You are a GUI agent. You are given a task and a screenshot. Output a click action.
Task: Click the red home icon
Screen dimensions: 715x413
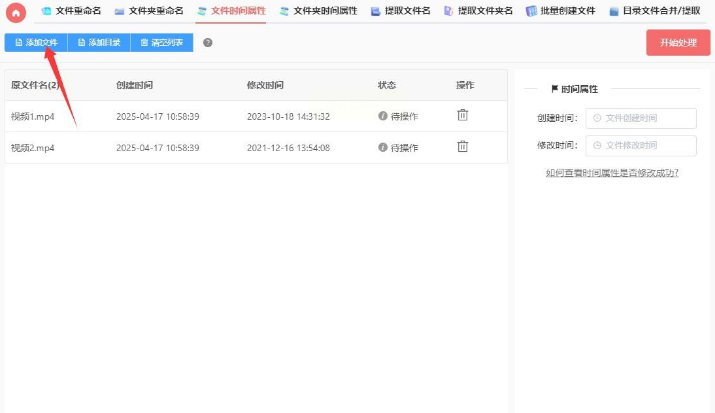[15, 12]
